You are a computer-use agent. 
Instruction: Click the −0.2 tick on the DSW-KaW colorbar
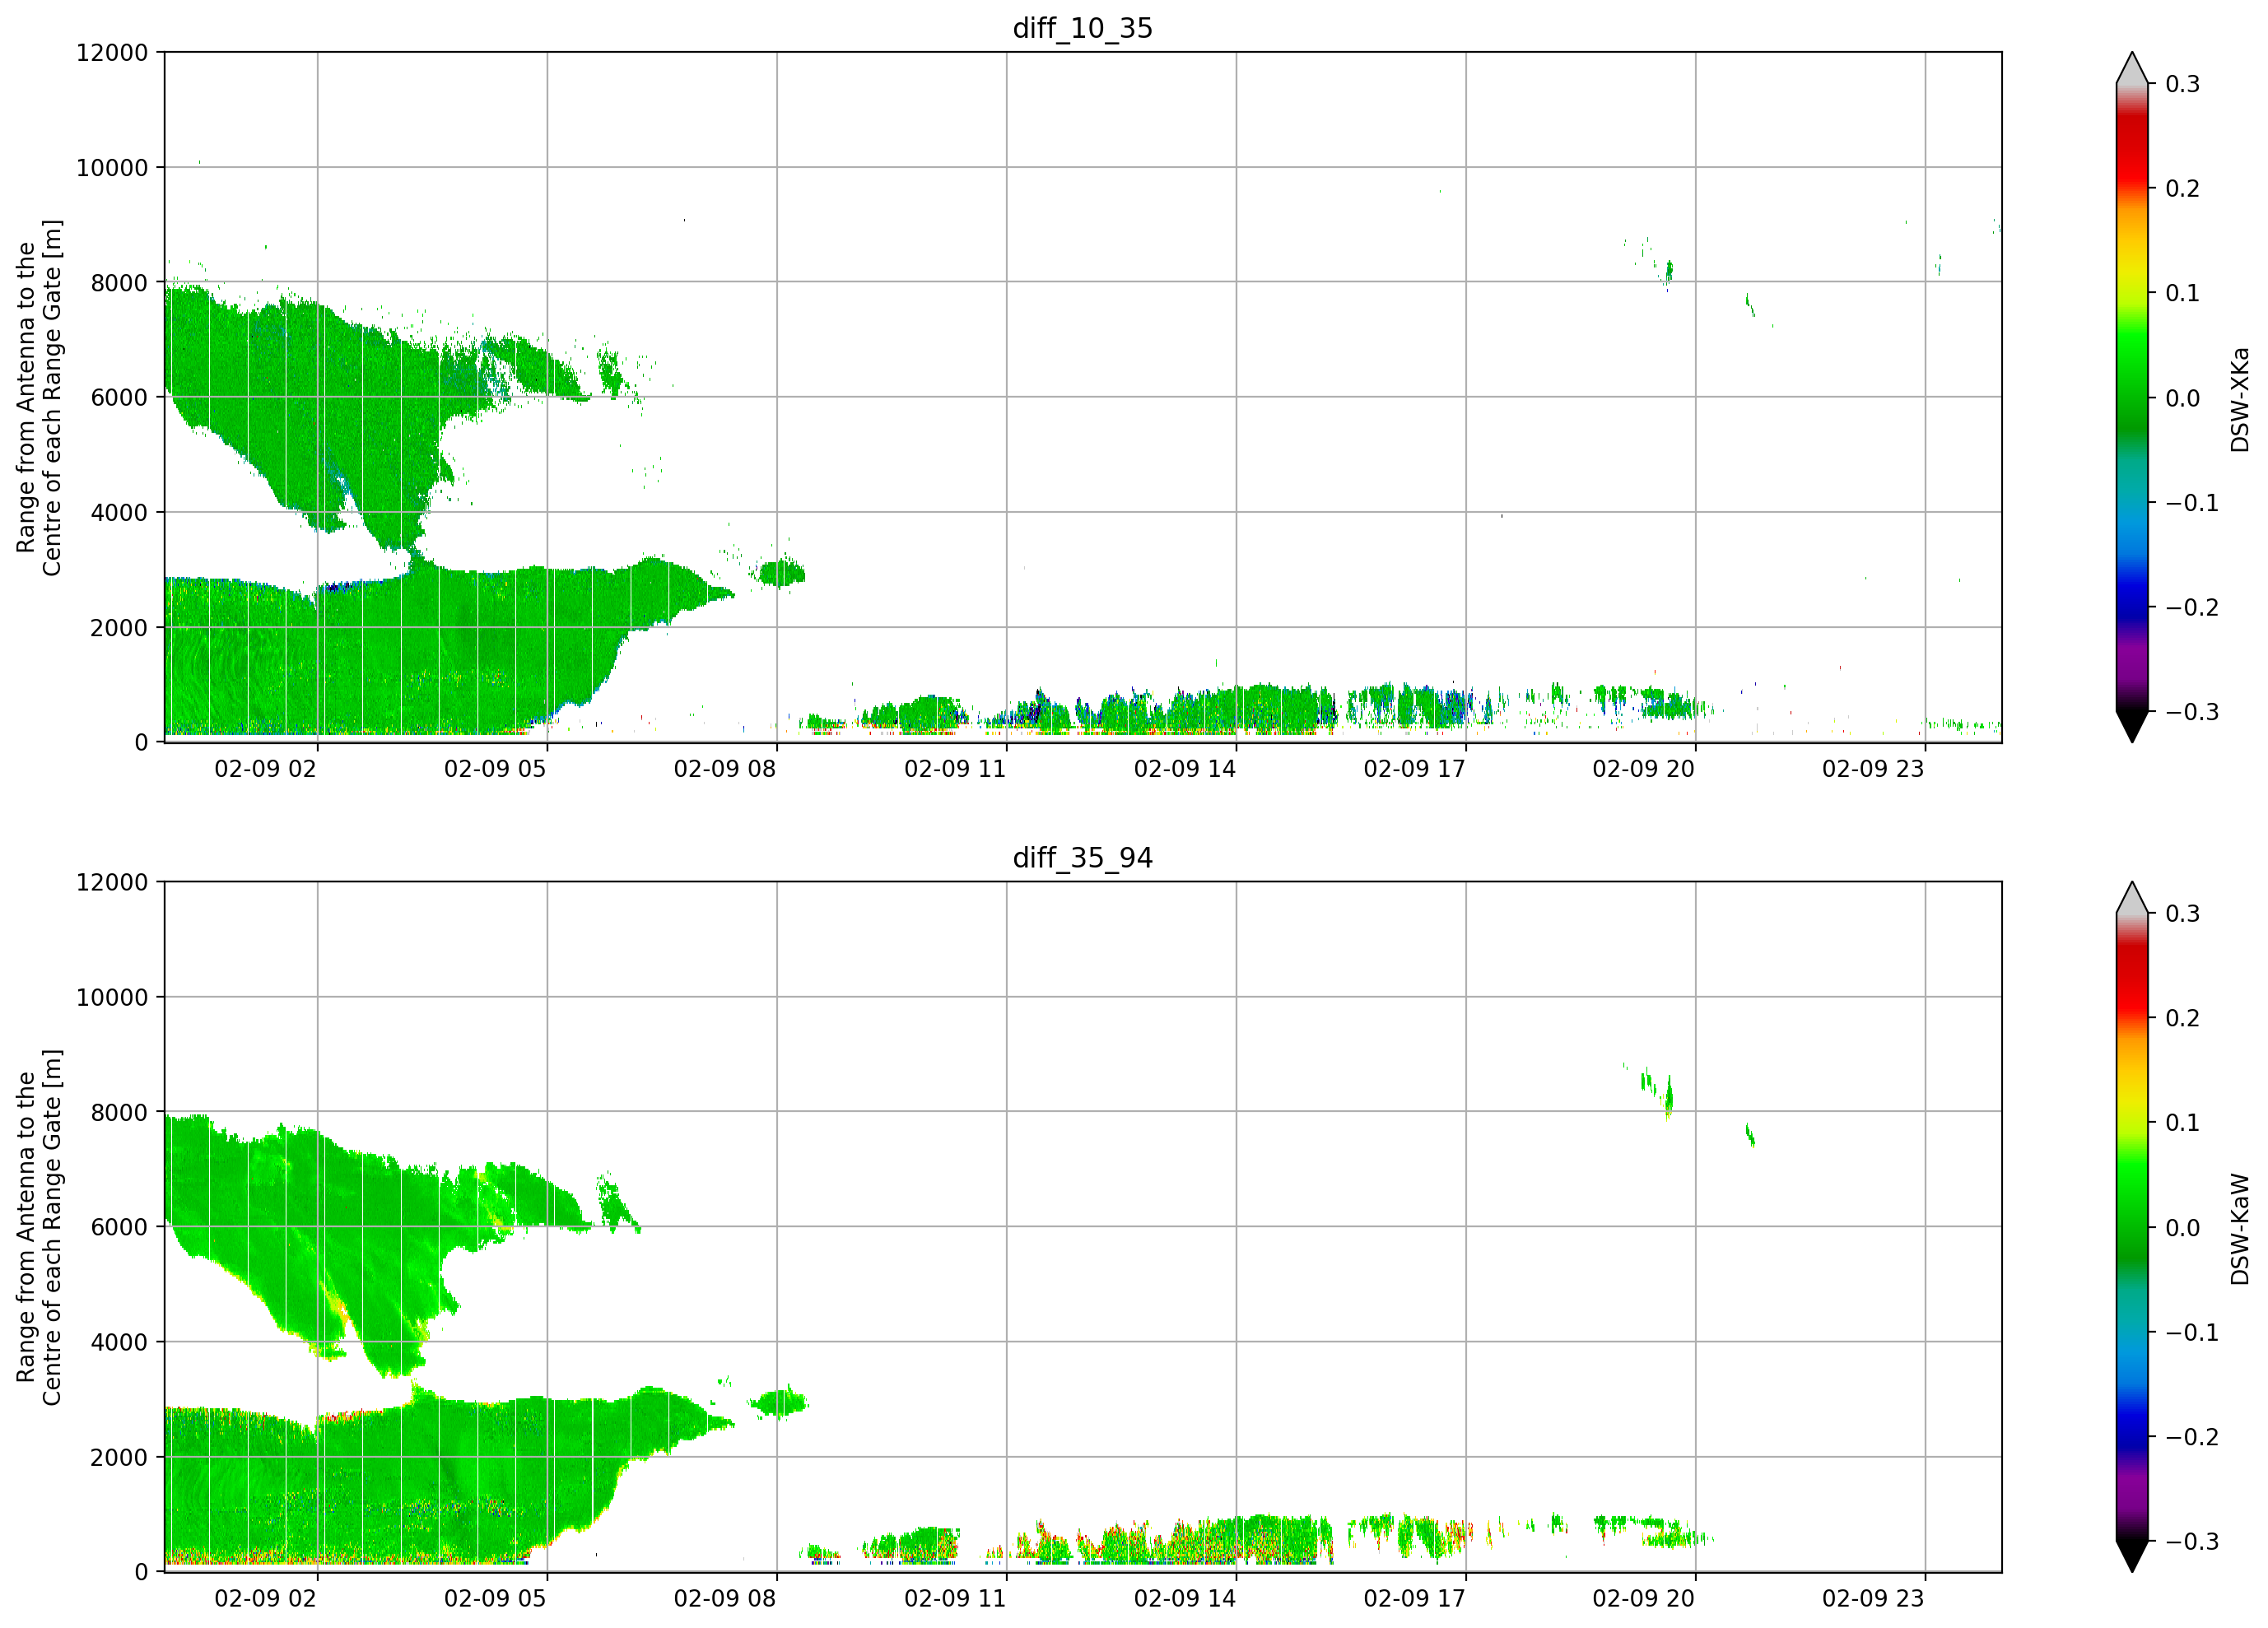coord(2192,1436)
